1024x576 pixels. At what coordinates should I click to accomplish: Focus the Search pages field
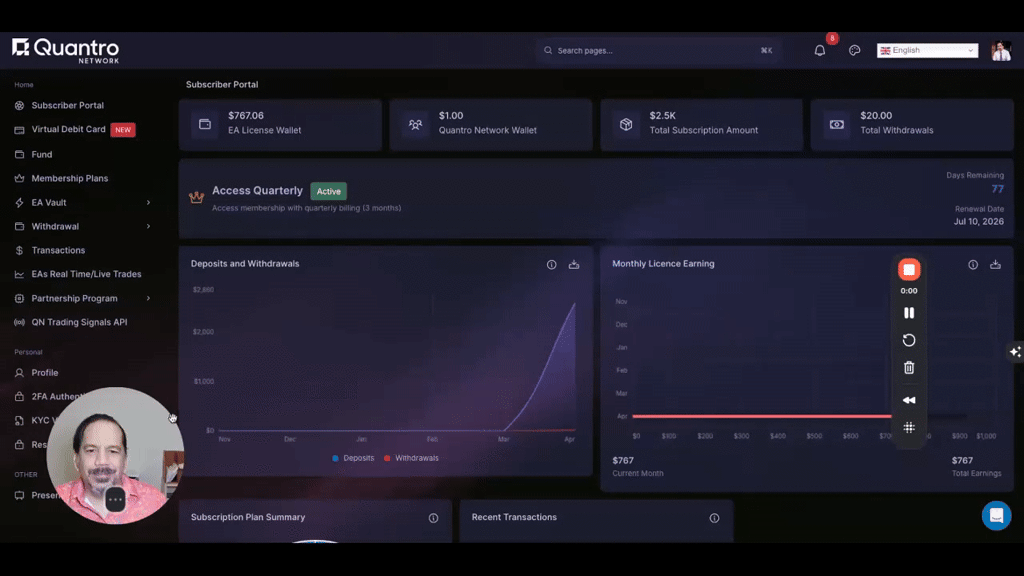coord(658,50)
